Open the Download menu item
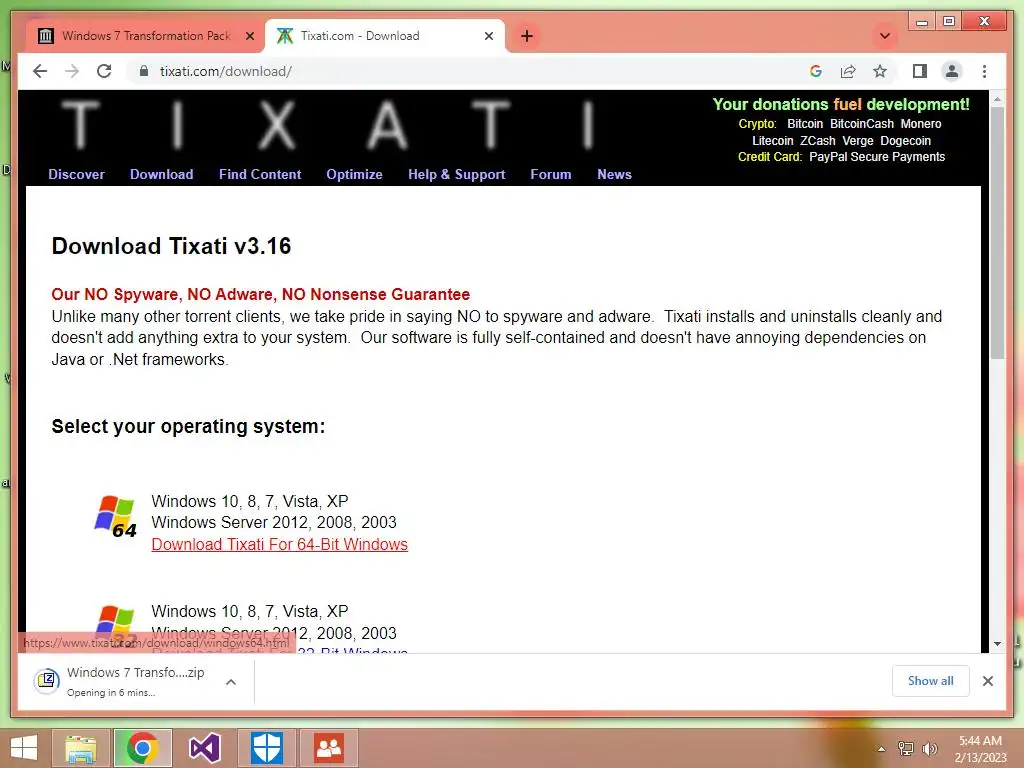Image resolution: width=1024 pixels, height=768 pixels. point(161,174)
